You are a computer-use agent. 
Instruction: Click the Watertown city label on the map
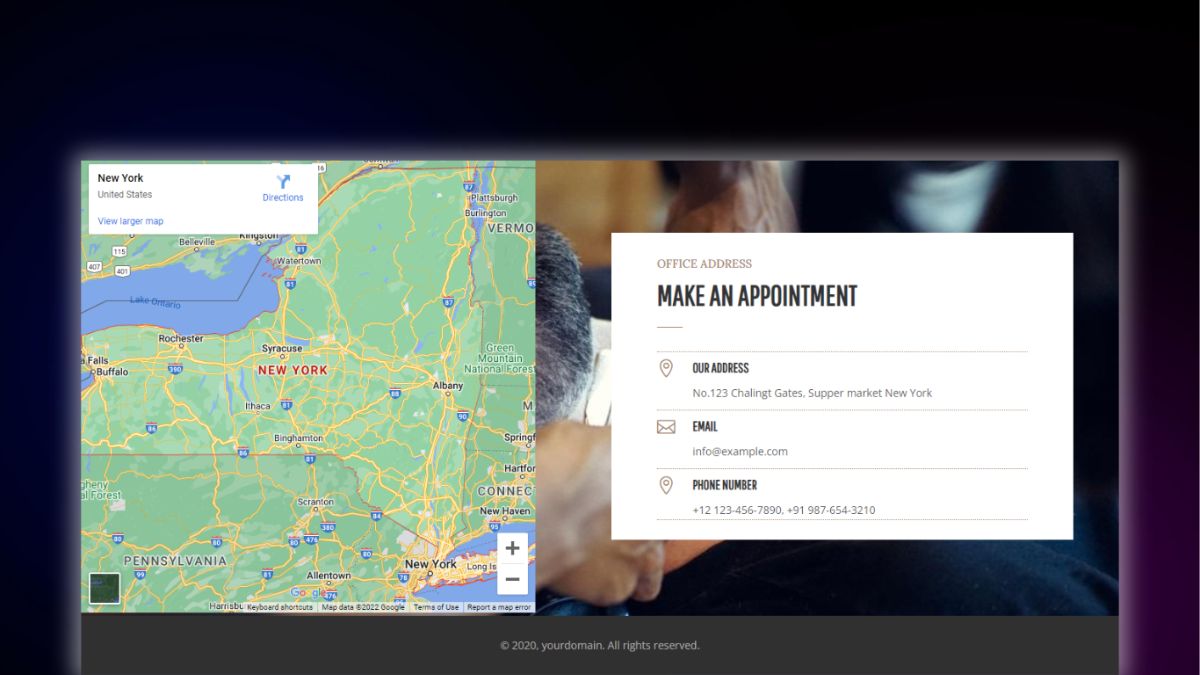coord(299,260)
